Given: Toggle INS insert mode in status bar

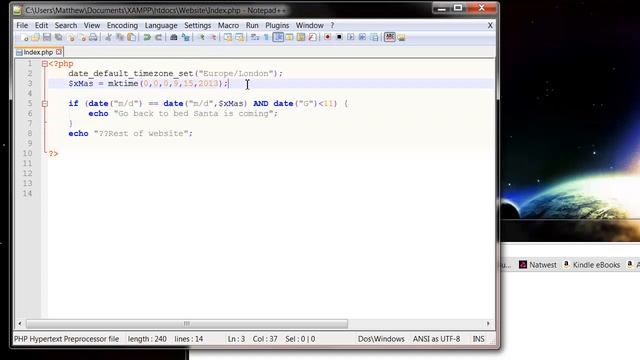Looking at the screenshot, I should (478, 339).
